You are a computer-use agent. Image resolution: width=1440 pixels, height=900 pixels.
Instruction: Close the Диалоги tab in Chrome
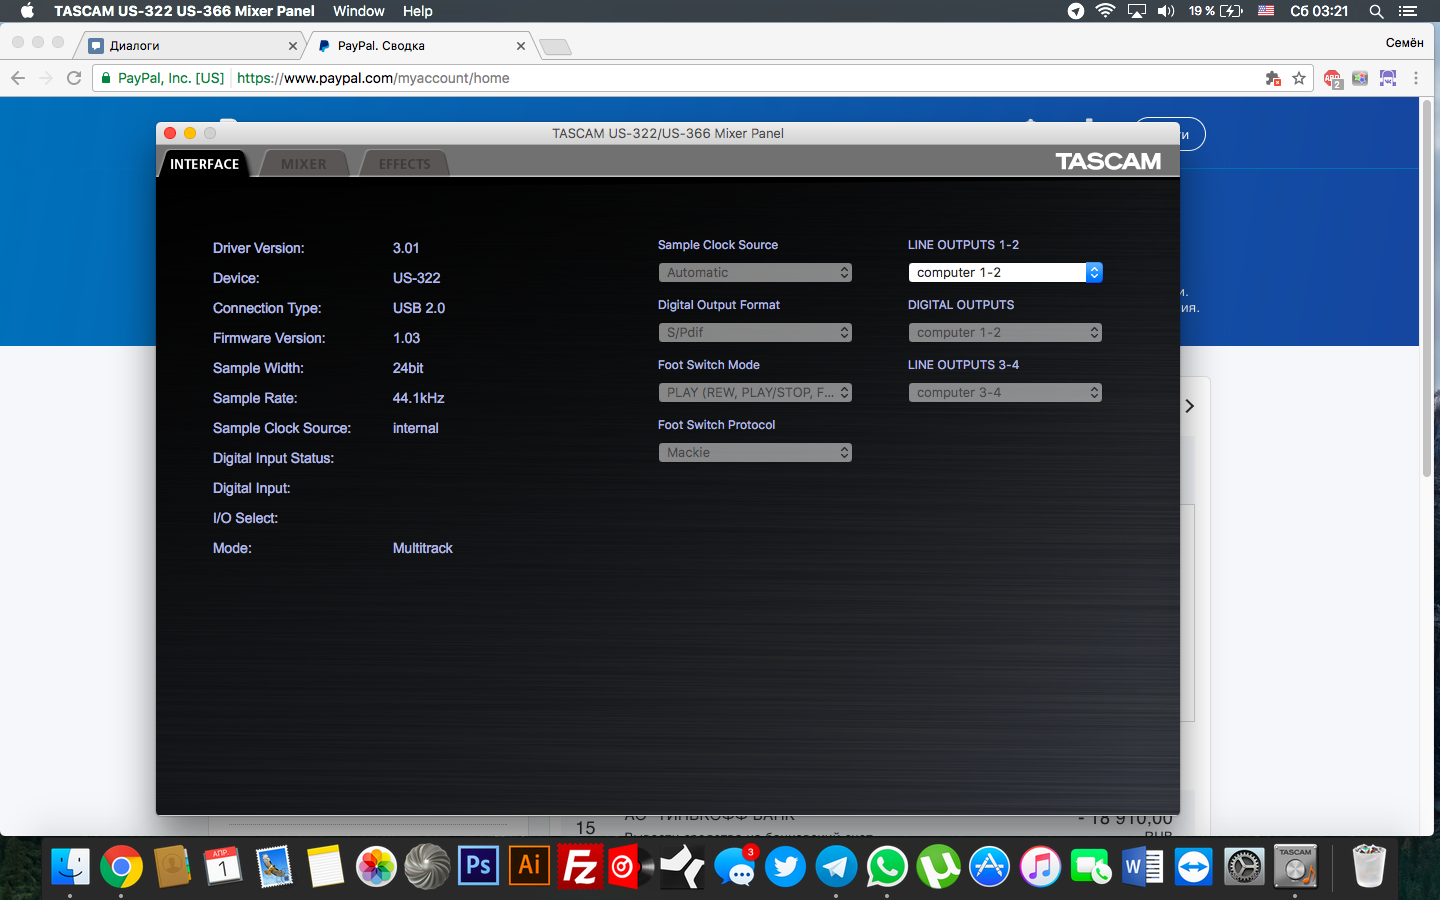(293, 46)
